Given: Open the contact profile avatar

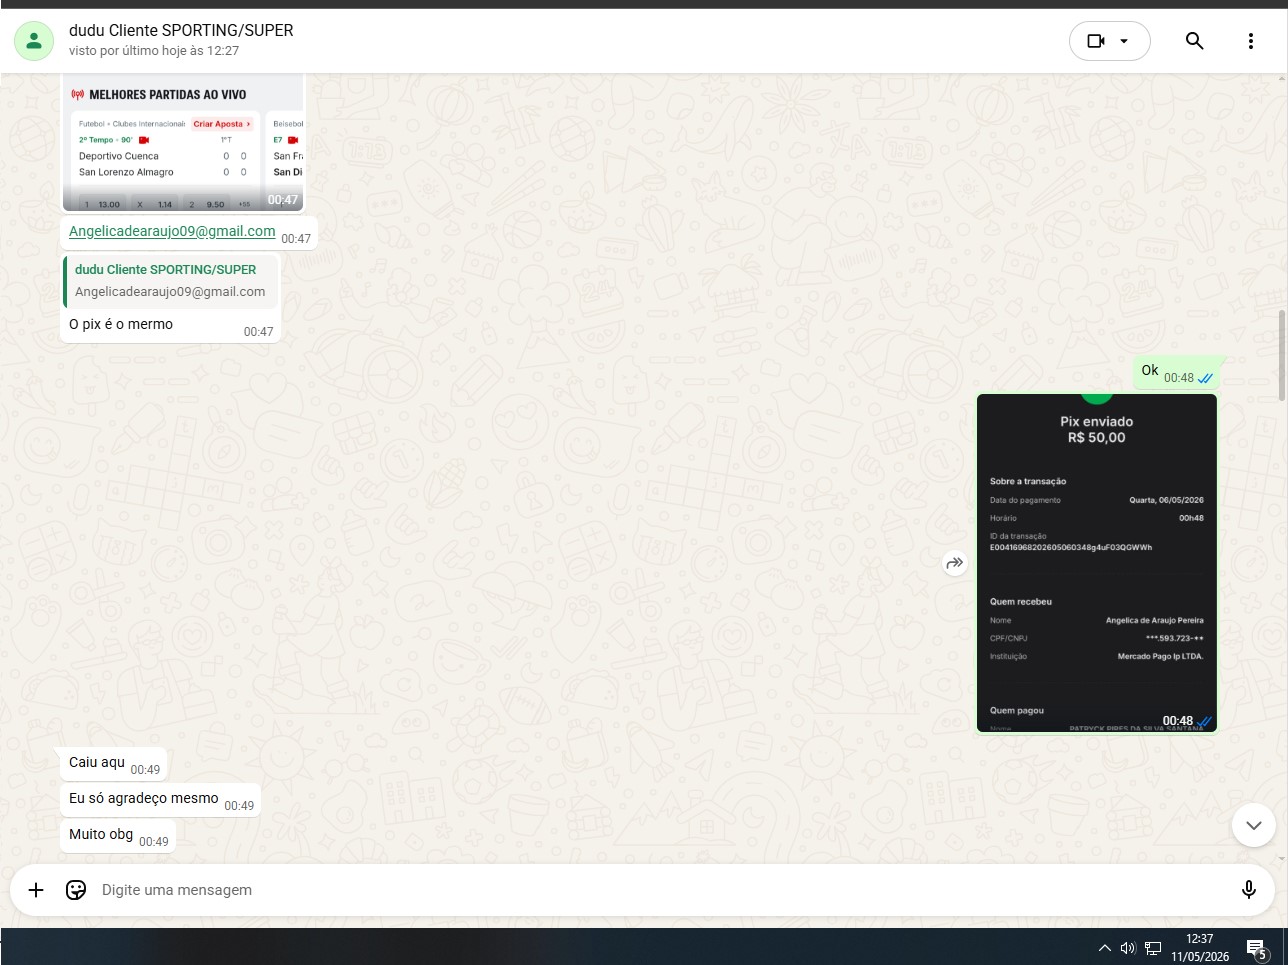Looking at the screenshot, I should point(34,40).
